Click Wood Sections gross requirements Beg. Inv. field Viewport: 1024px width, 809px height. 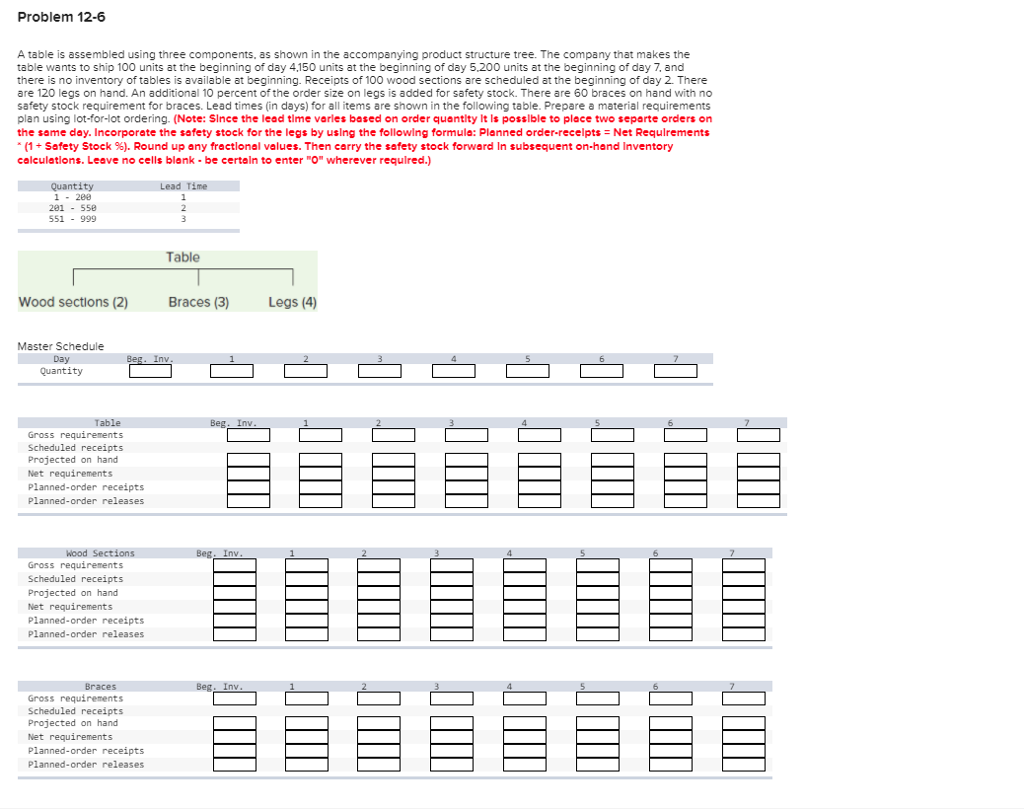(234, 565)
